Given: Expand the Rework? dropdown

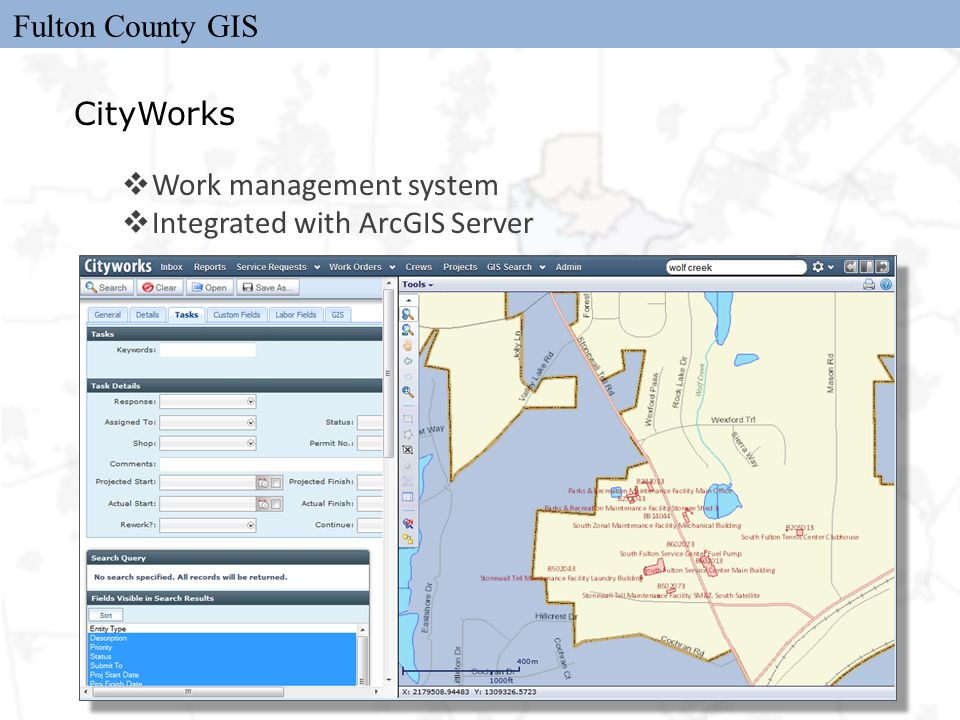Looking at the screenshot, I should 250,525.
